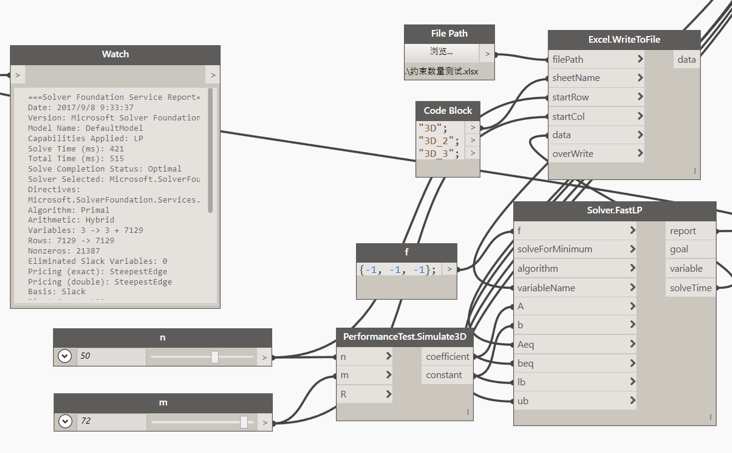Click the coefficient output port
Screen dimensions: 732x453
point(447,356)
